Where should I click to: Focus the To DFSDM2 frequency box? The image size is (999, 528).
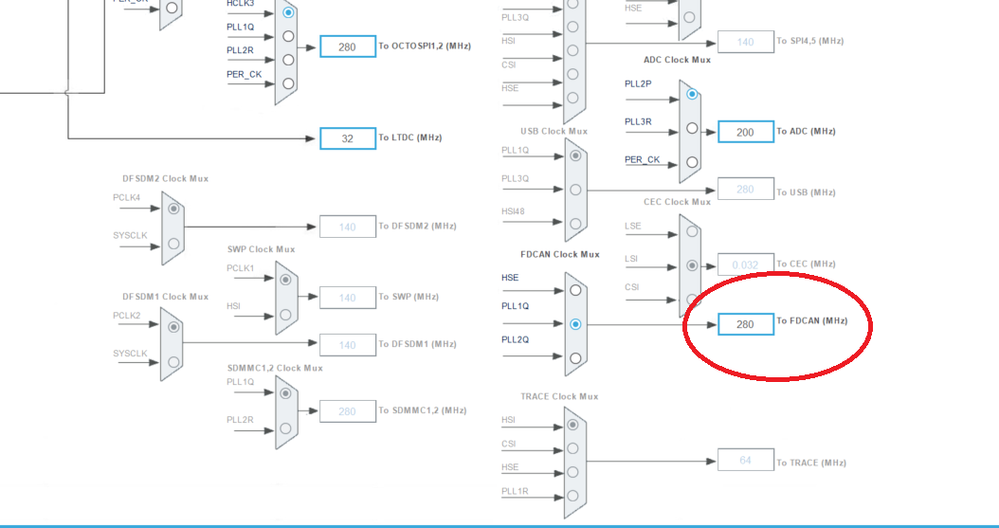coord(347,227)
